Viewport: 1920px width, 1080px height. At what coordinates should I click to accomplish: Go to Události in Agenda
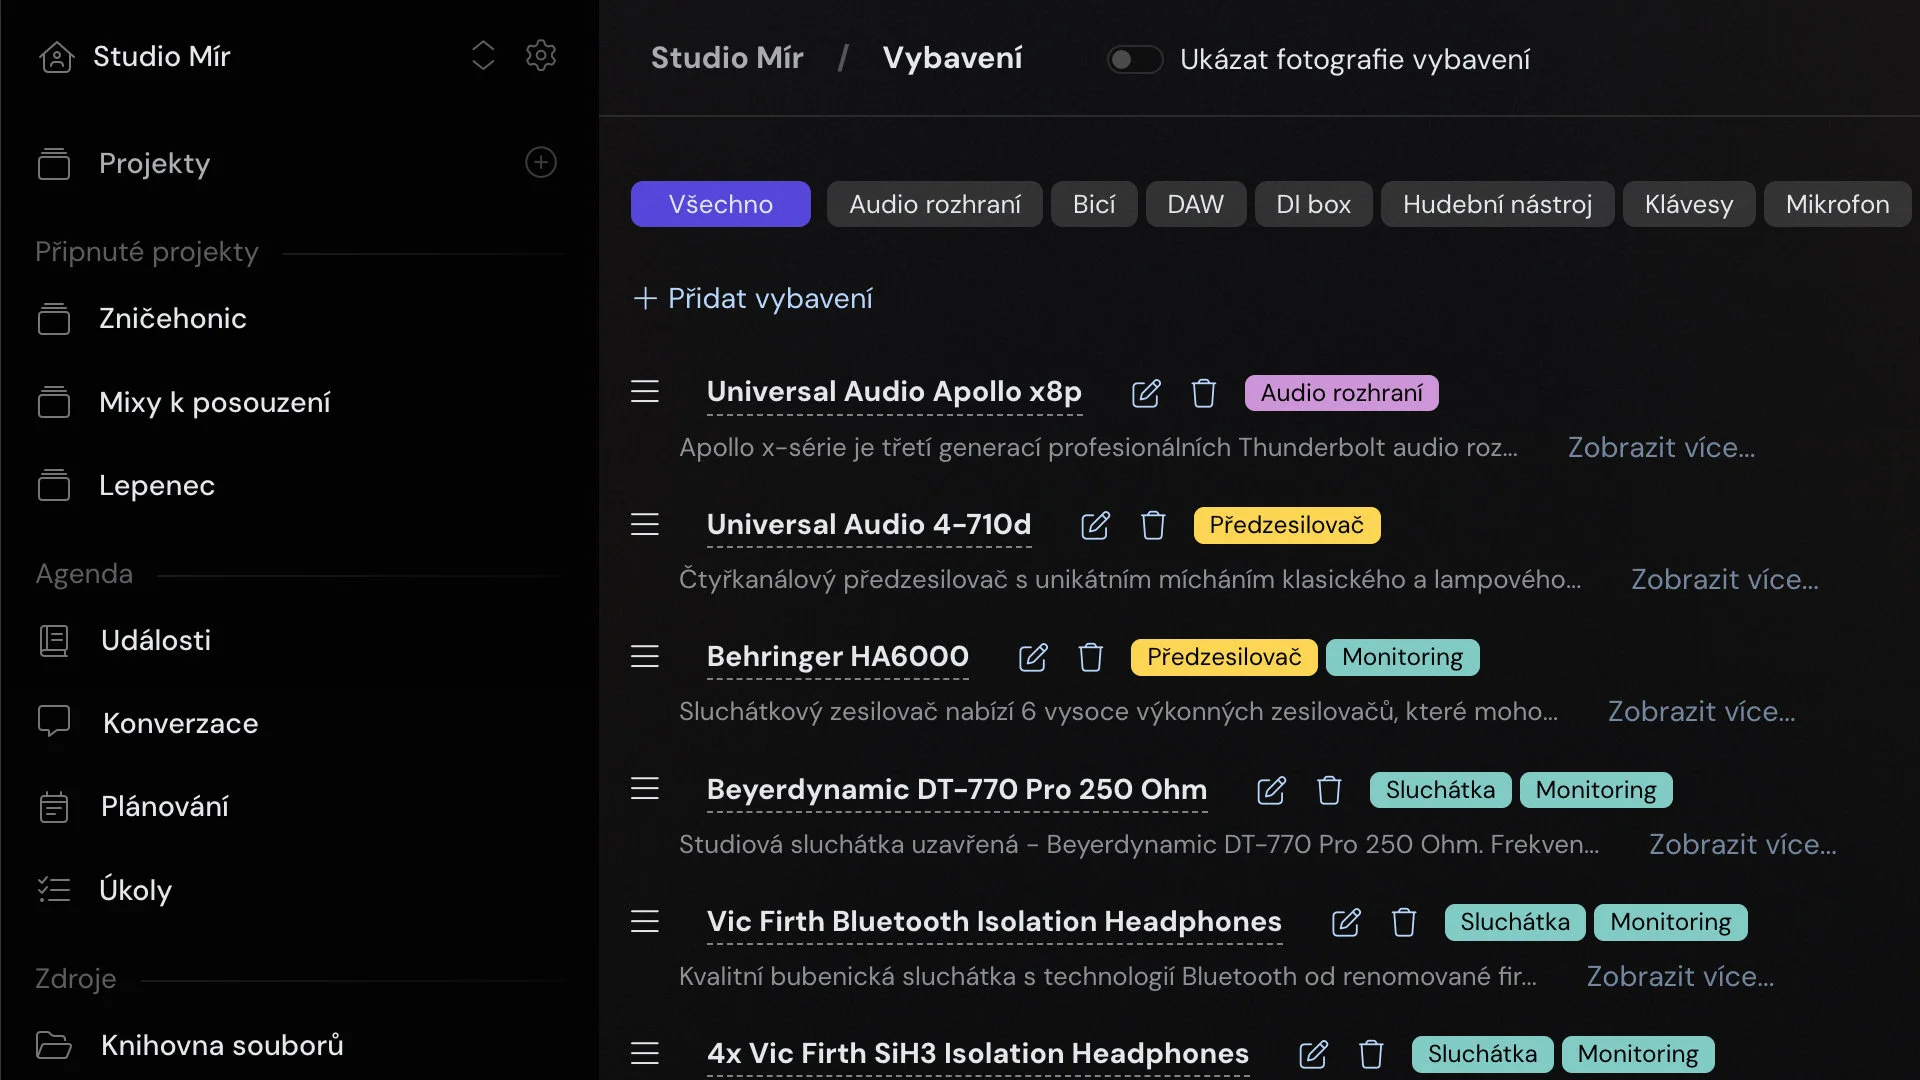click(x=156, y=640)
